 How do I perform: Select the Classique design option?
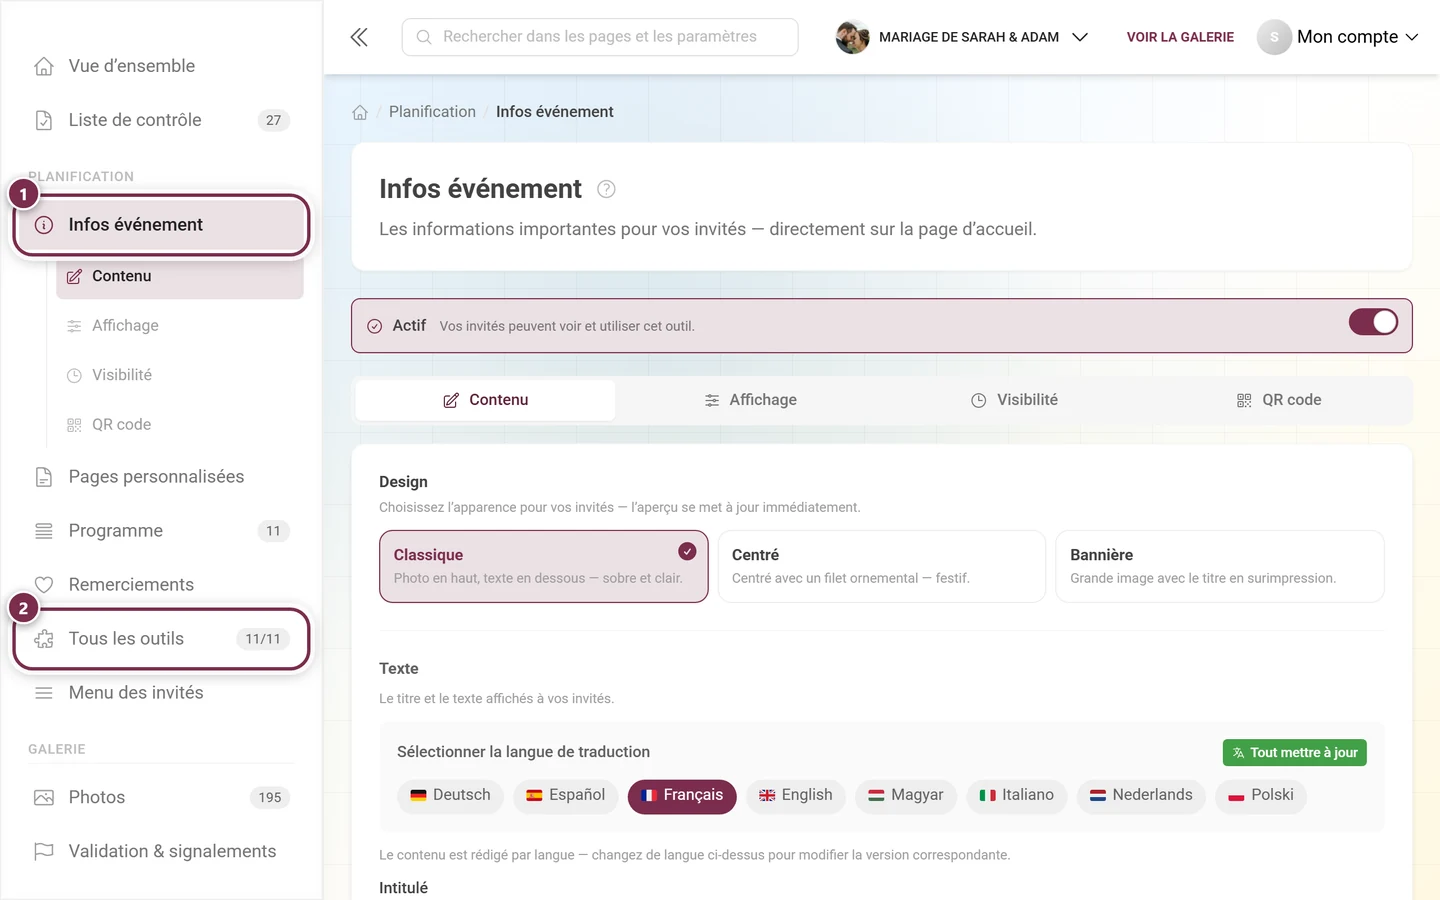point(544,566)
